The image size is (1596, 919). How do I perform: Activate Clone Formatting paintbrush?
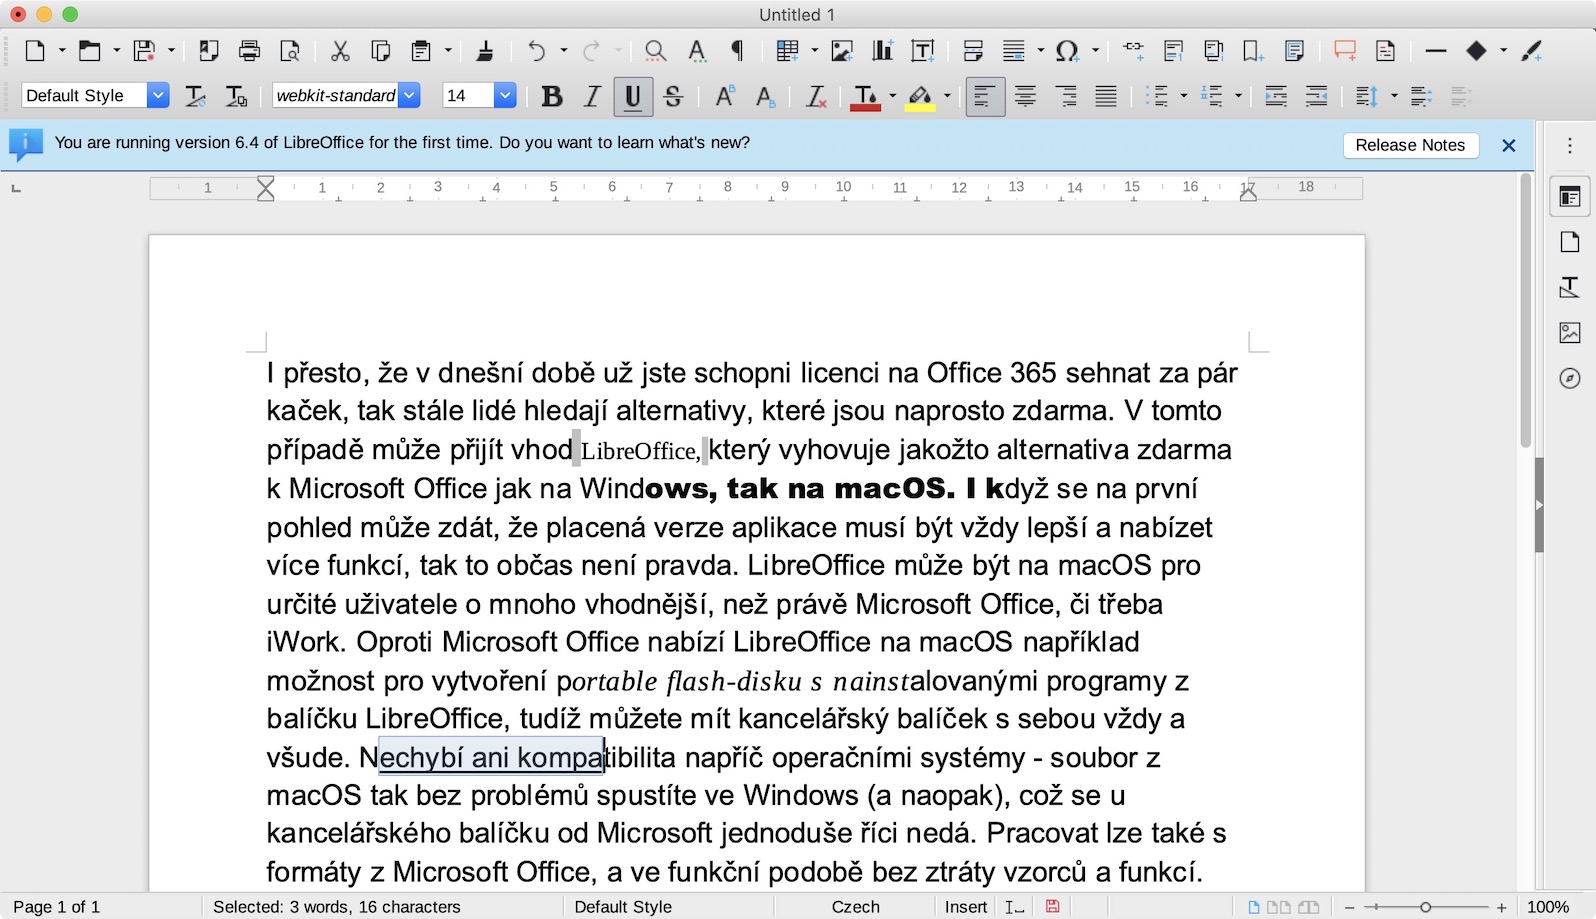(485, 51)
